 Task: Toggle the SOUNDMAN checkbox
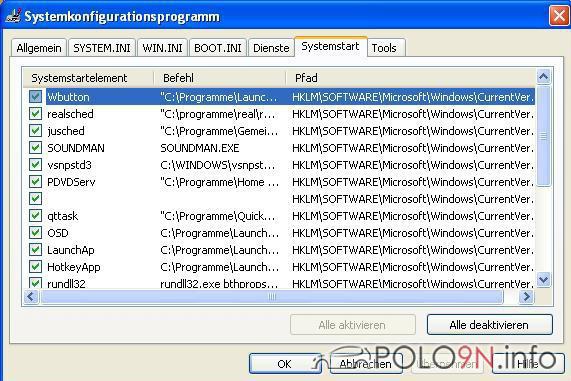pos(35,148)
